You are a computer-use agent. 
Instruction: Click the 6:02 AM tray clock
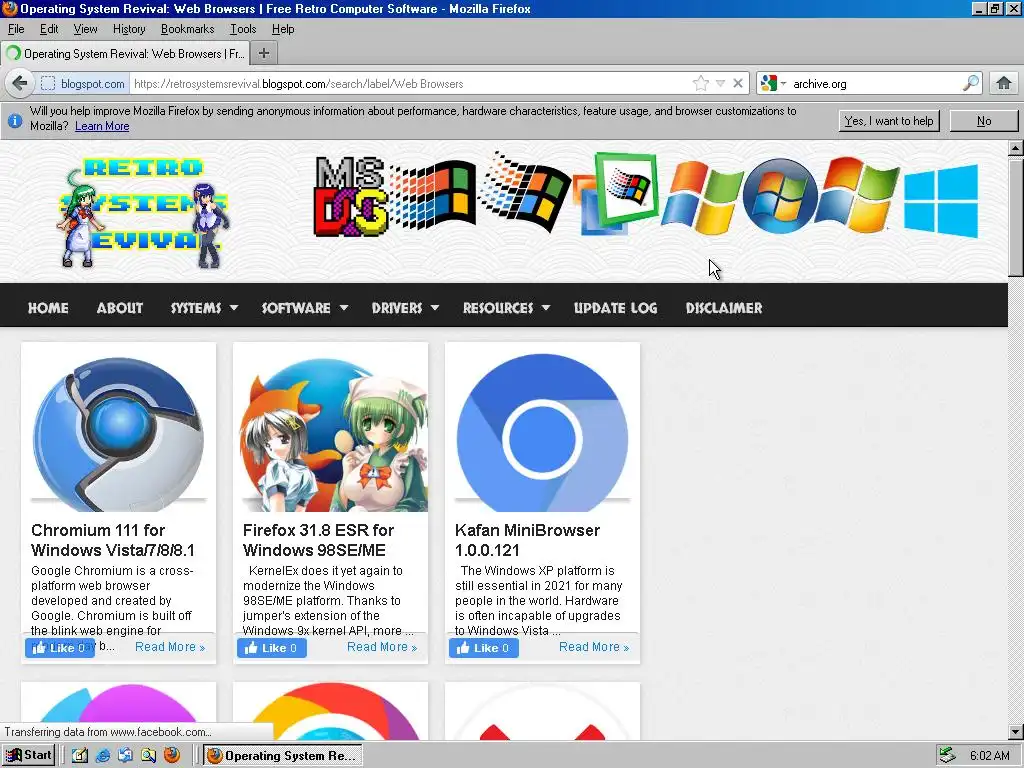click(x=989, y=756)
